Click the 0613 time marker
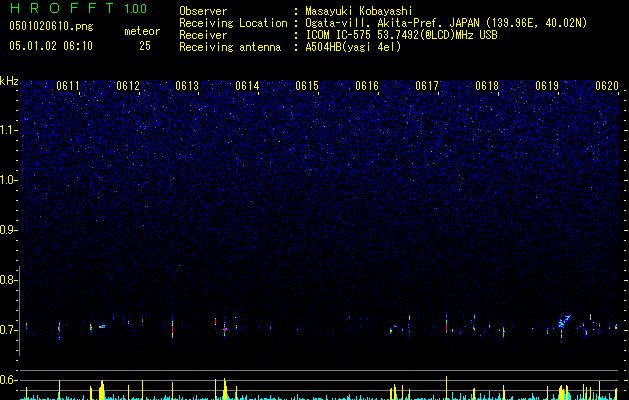The height and width of the screenshot is (400, 629). pos(187,86)
